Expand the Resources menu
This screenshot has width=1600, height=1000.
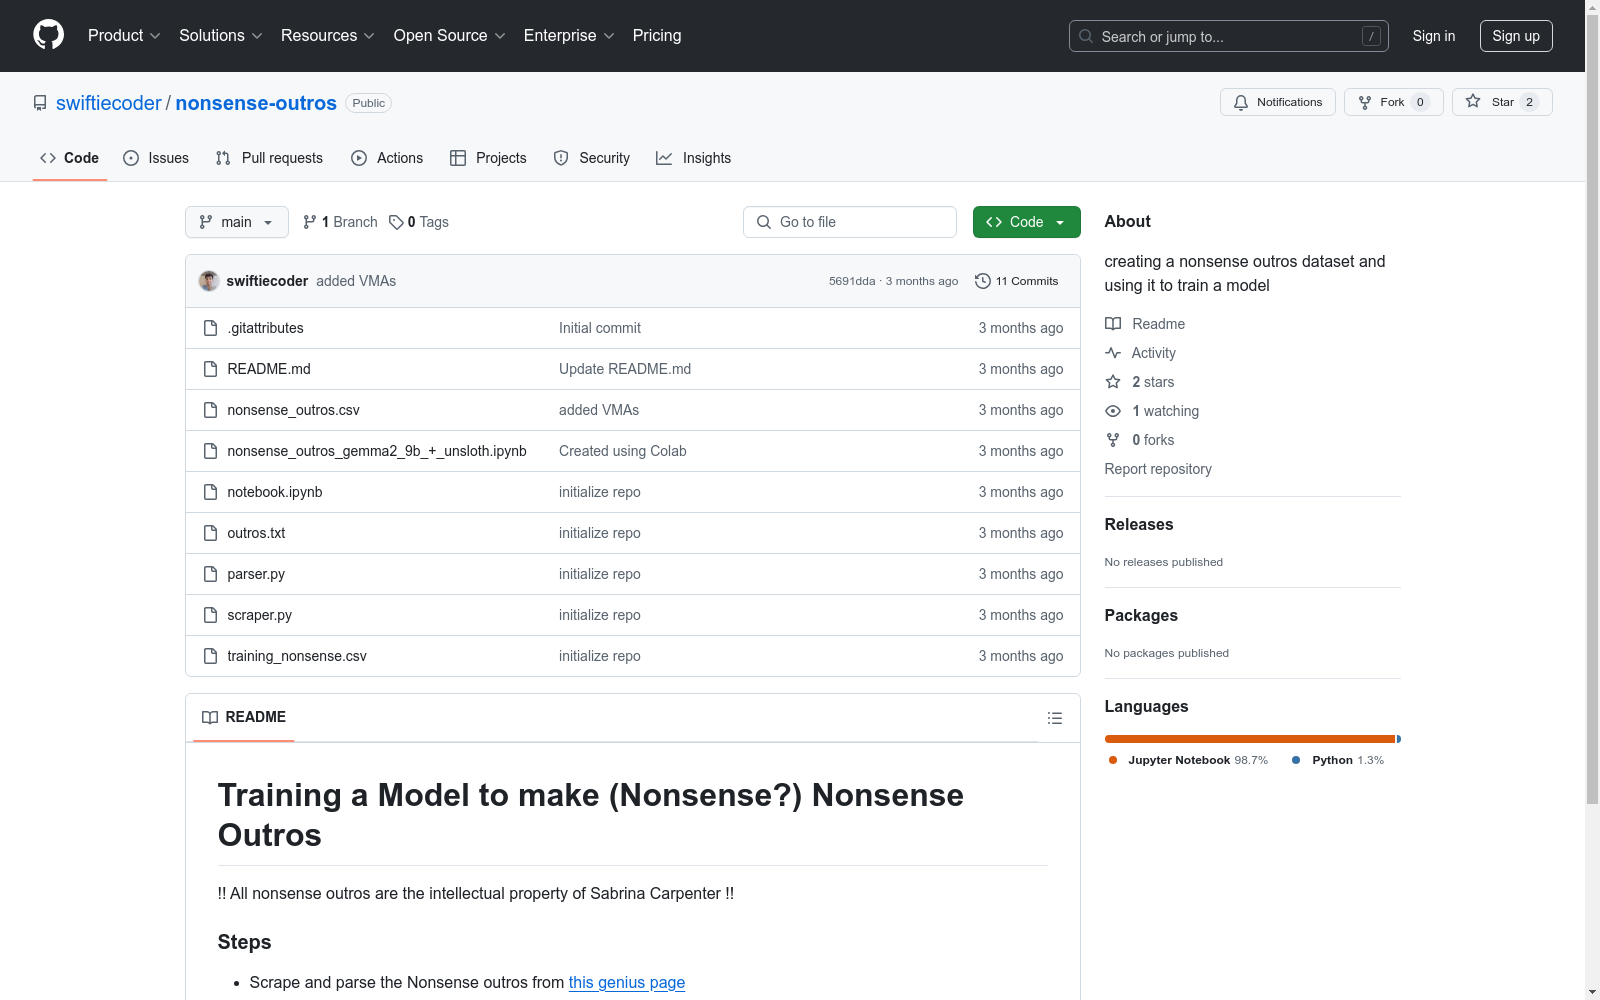(x=328, y=36)
